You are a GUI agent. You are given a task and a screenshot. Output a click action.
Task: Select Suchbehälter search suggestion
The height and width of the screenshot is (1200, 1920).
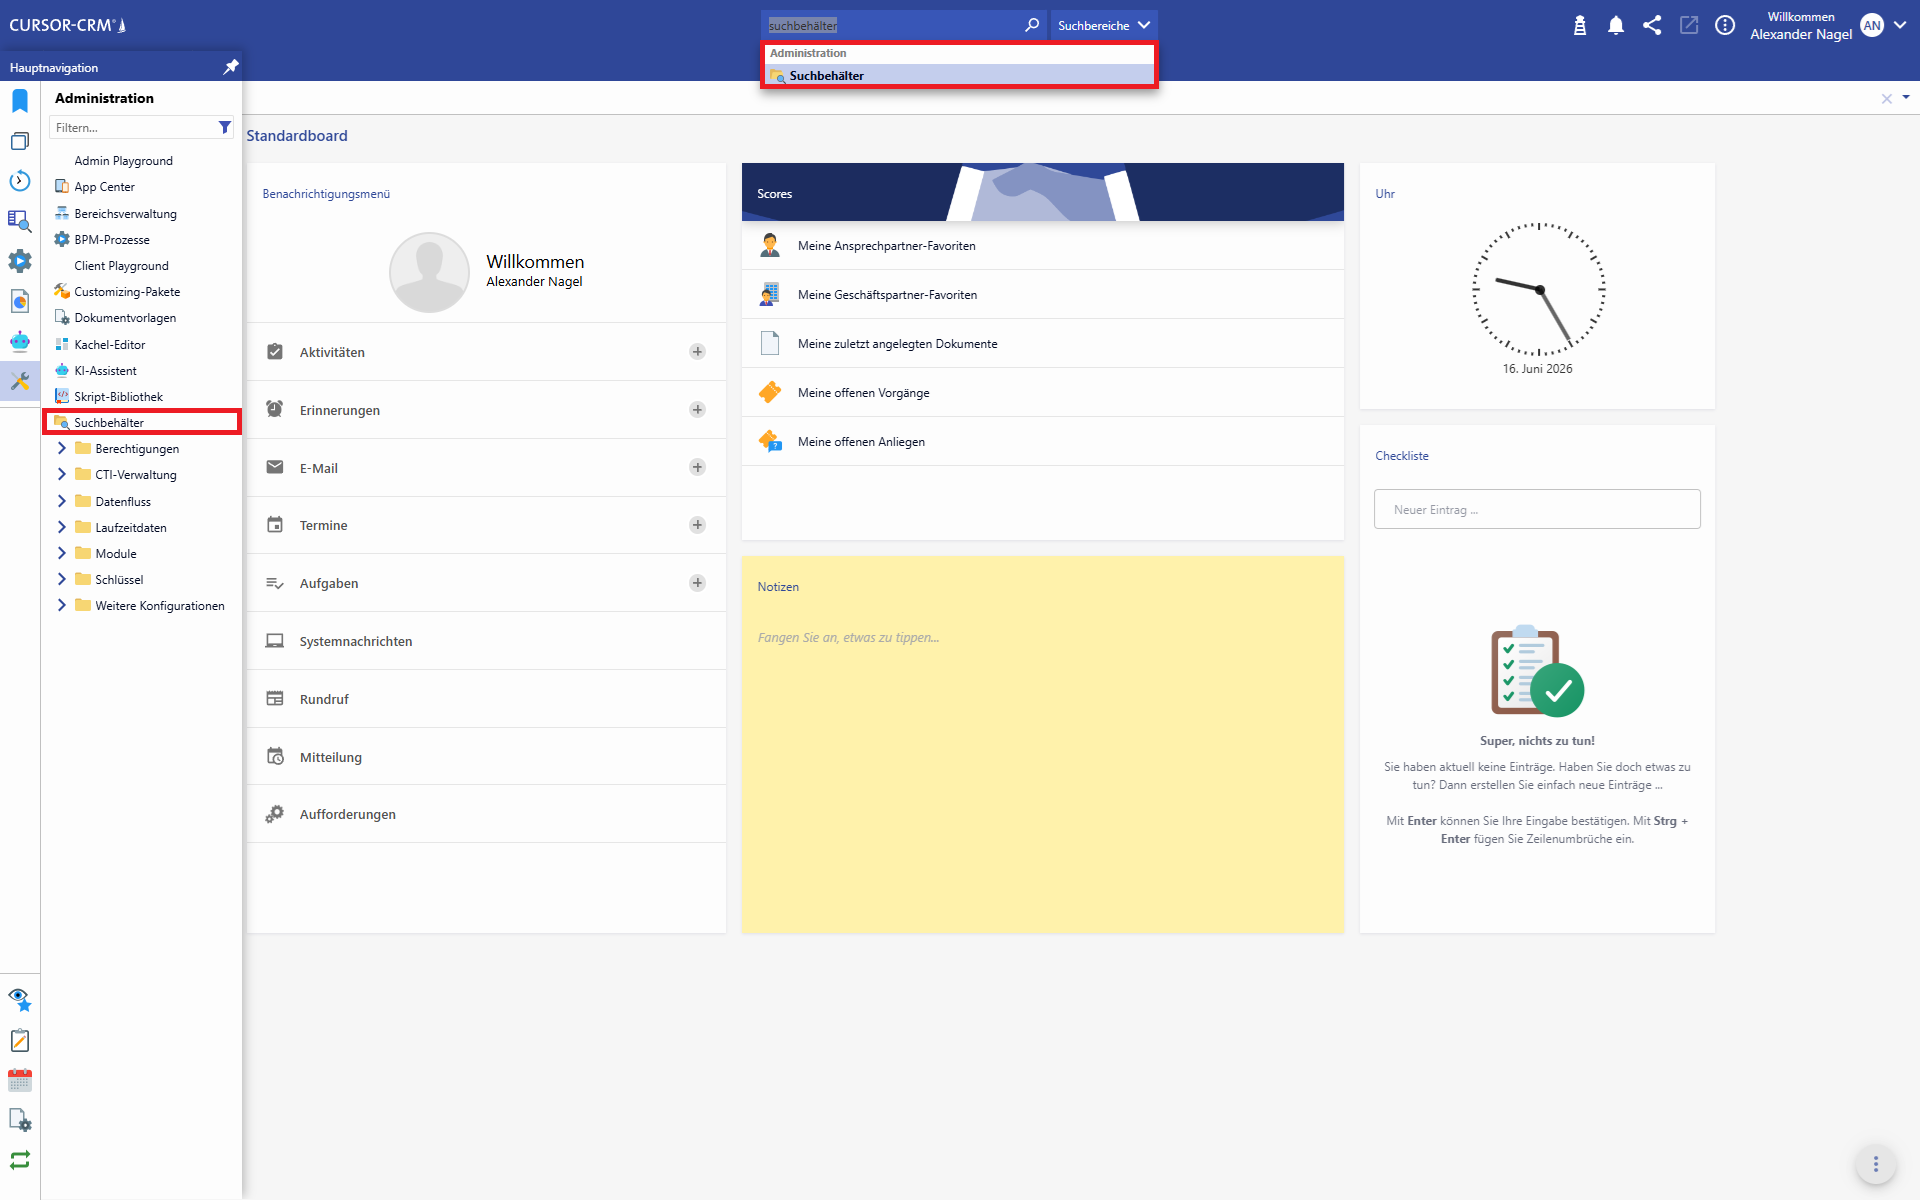(960, 75)
